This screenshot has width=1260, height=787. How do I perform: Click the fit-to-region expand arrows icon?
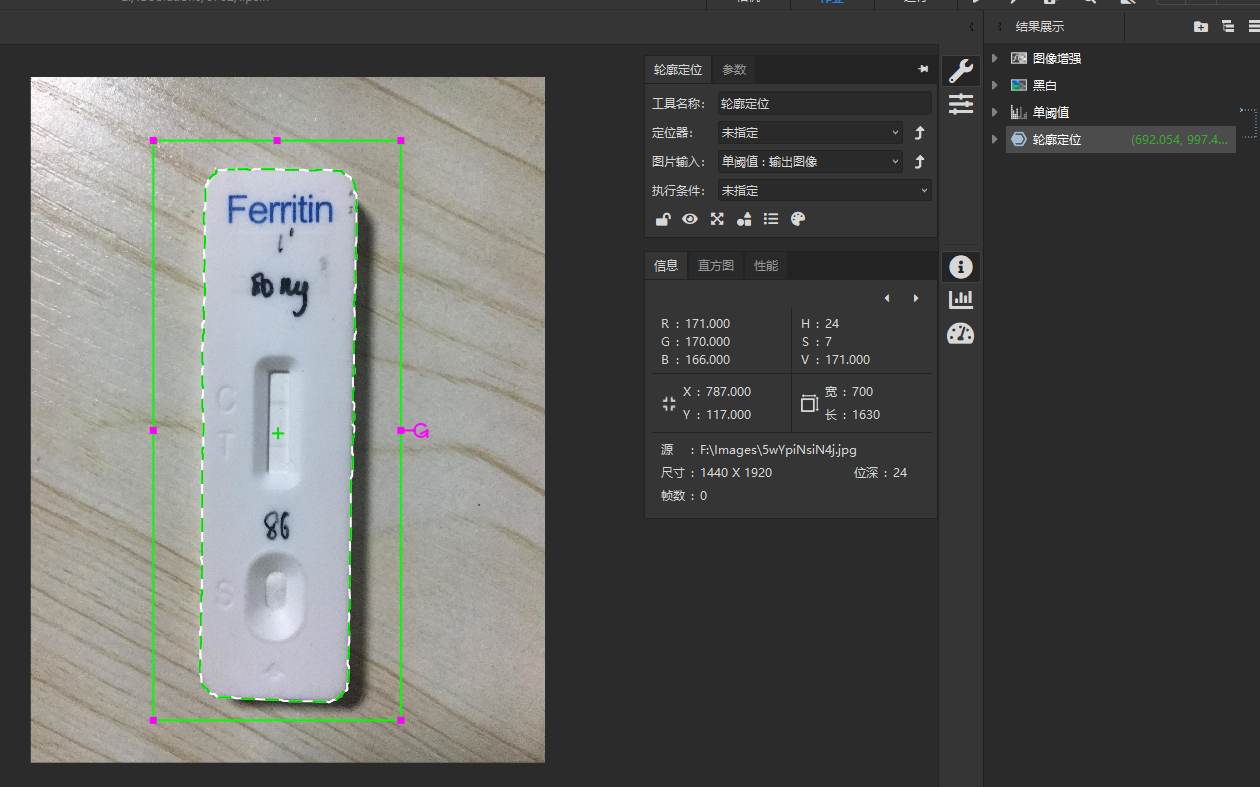coord(717,219)
